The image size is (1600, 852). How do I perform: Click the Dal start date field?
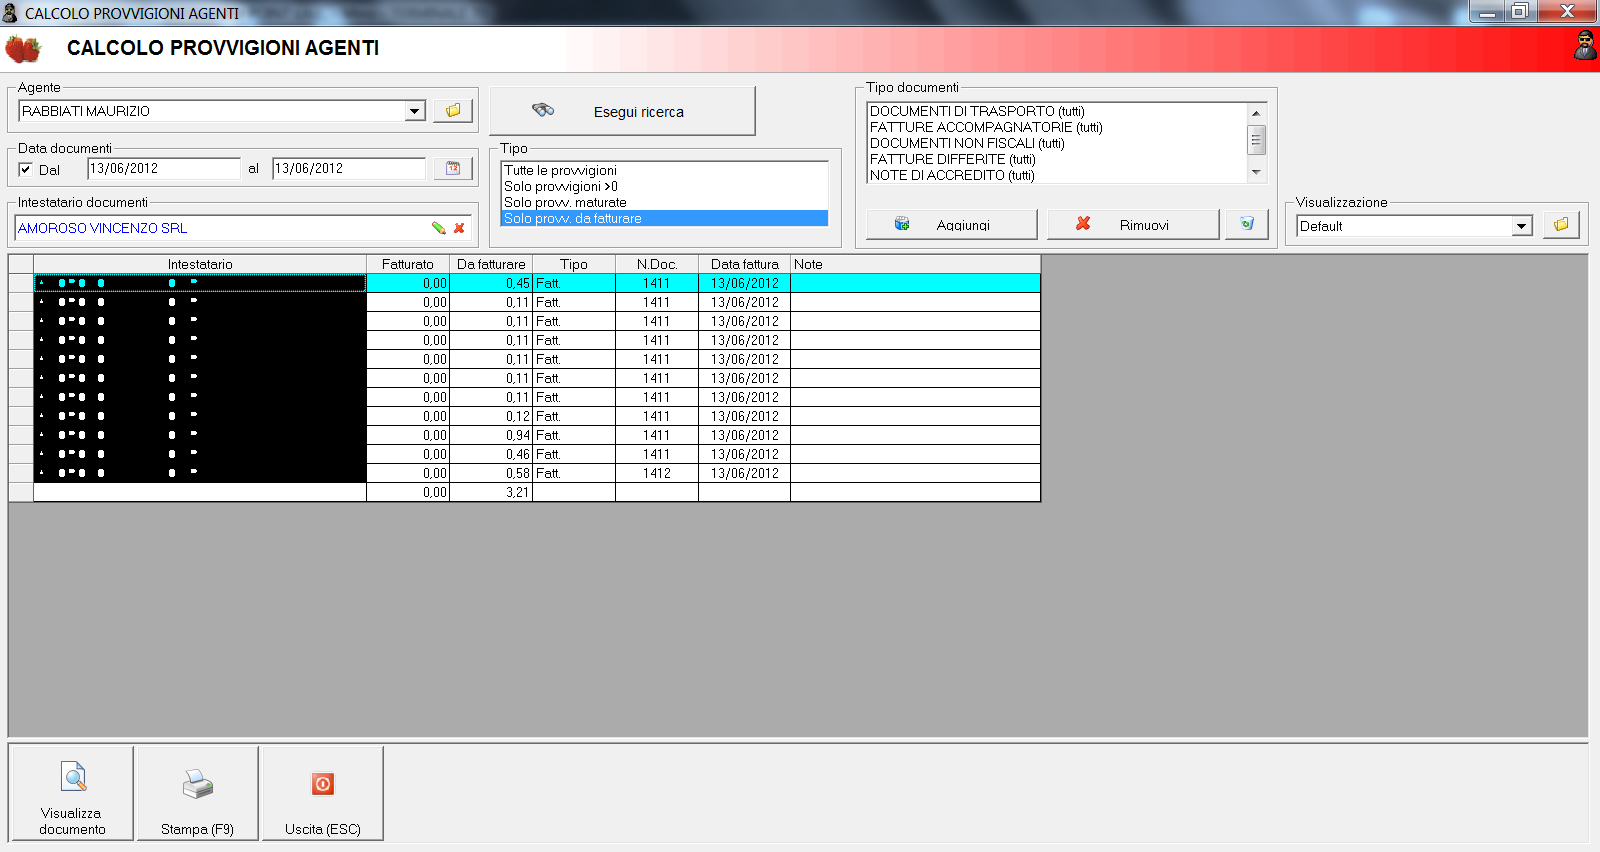pos(164,169)
